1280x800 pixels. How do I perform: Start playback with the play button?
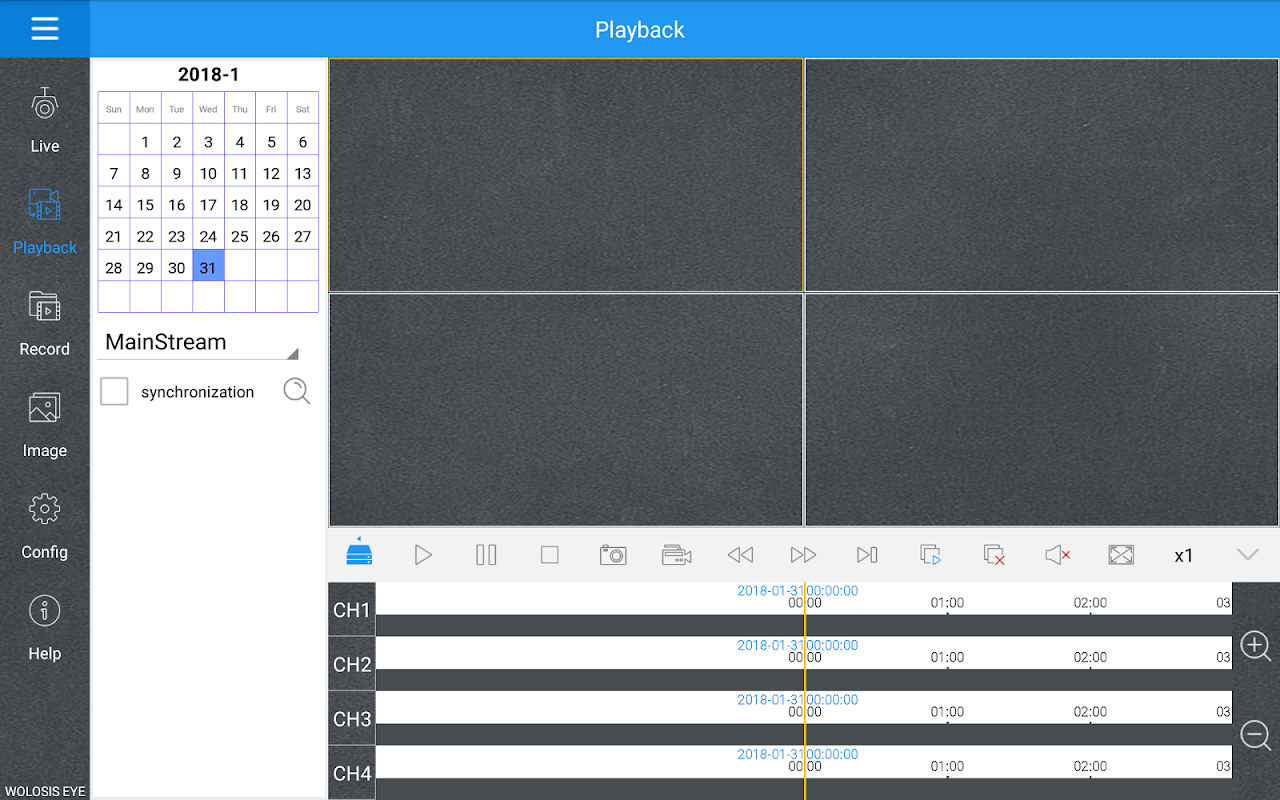coord(423,554)
